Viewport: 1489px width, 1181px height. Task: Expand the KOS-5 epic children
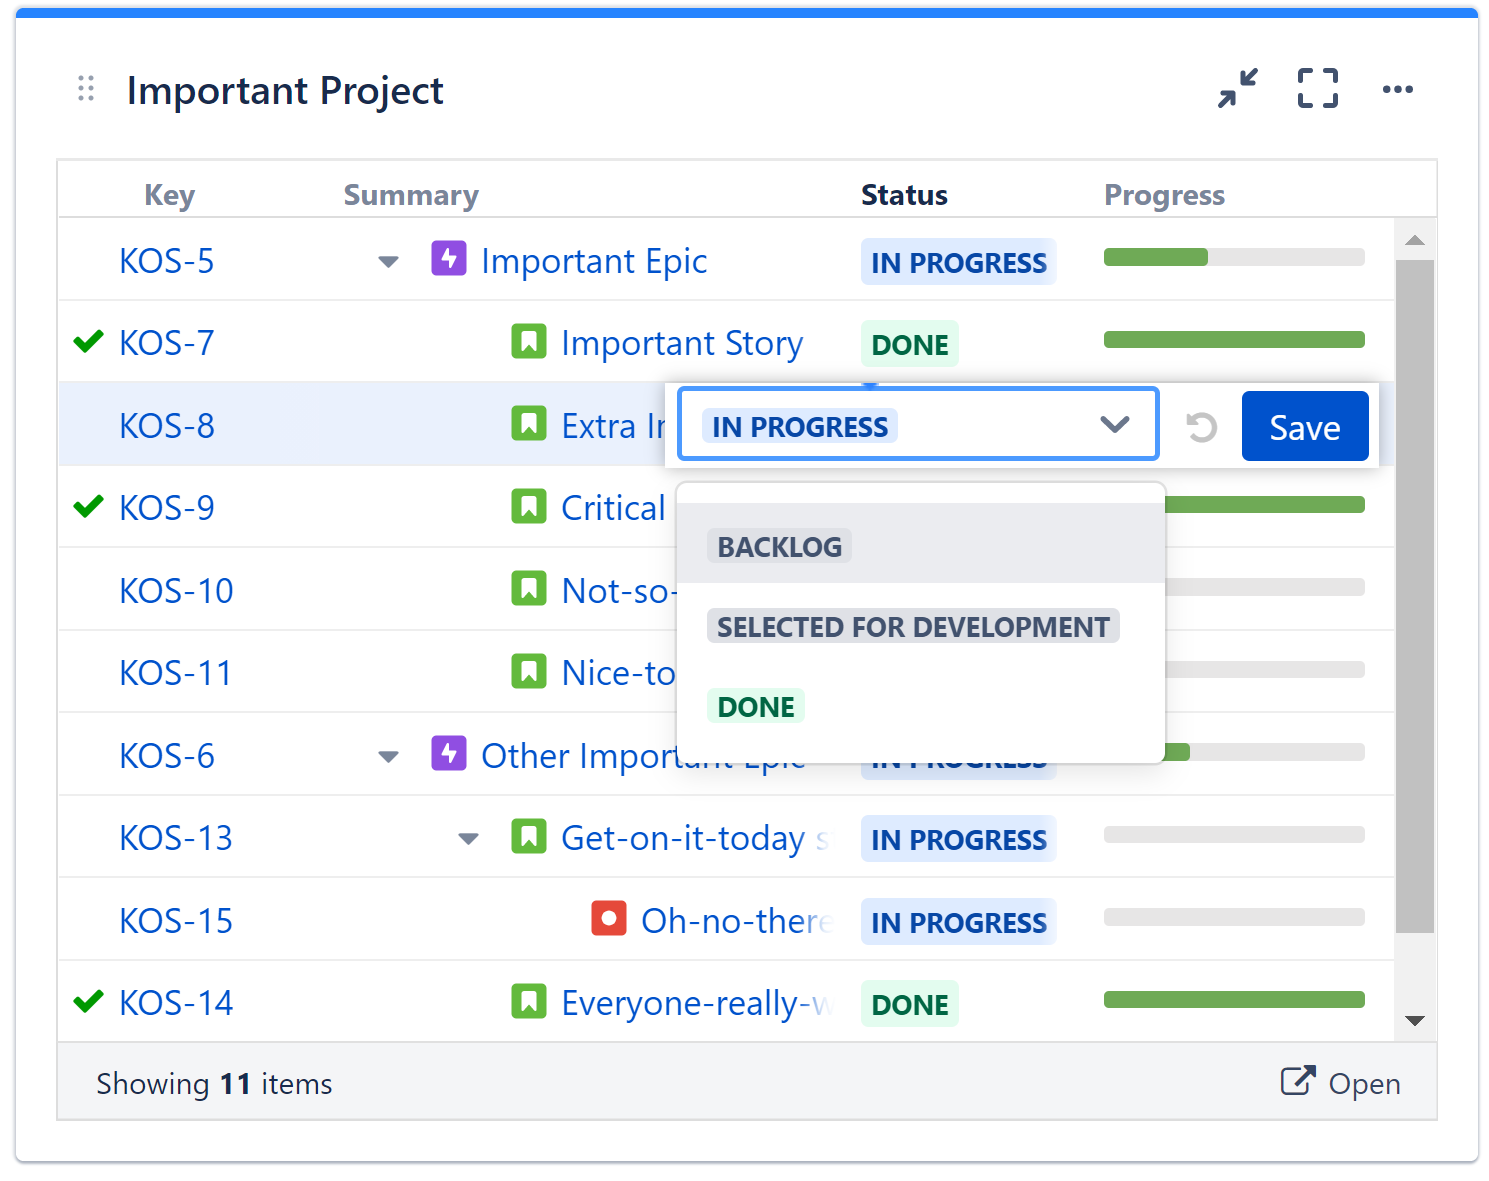tap(388, 261)
